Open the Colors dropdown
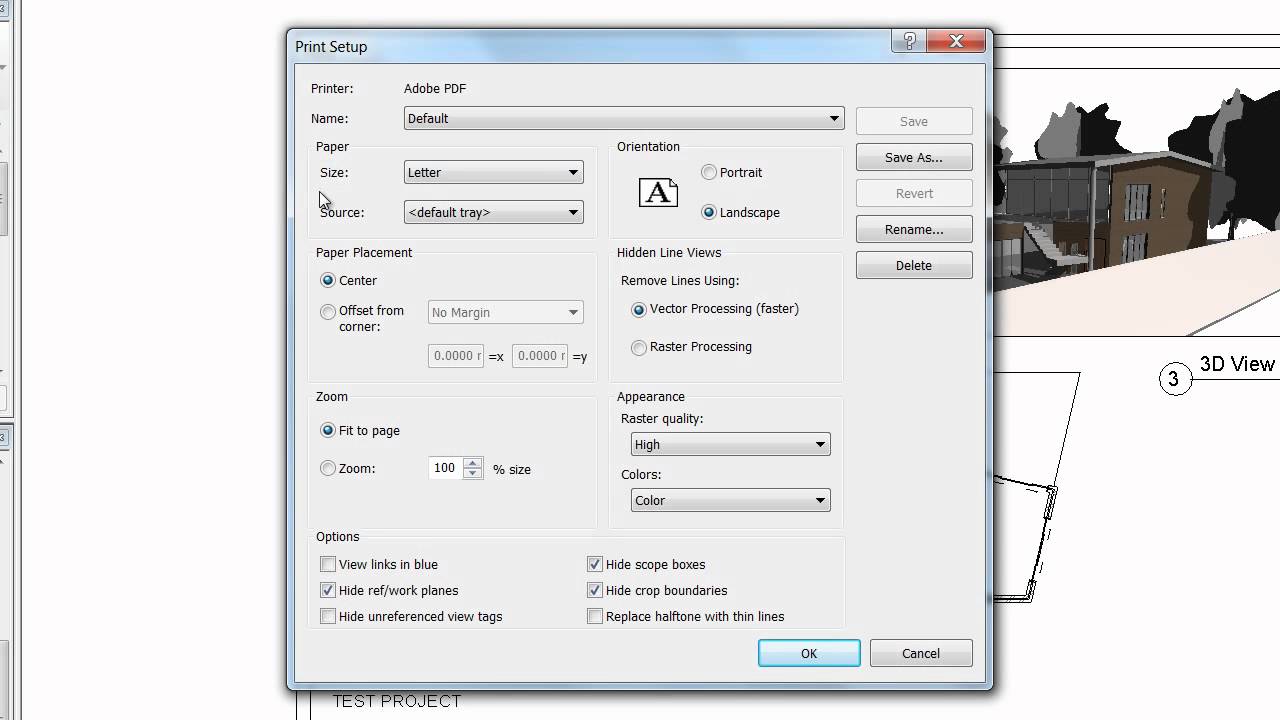Image resolution: width=1280 pixels, height=720 pixels. pyautogui.click(x=731, y=500)
